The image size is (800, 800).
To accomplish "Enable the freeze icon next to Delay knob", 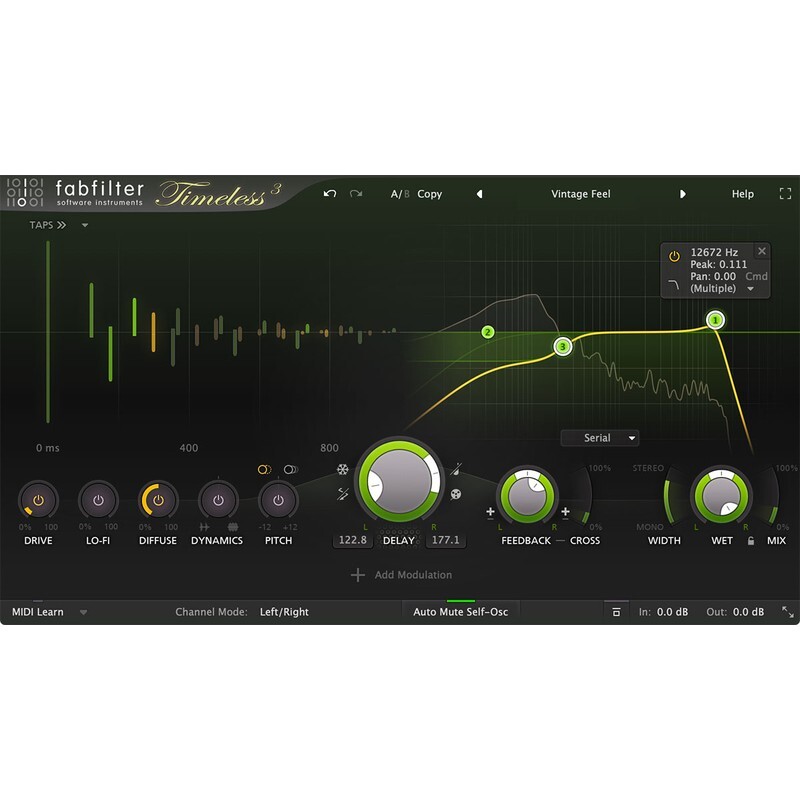I will point(342,469).
